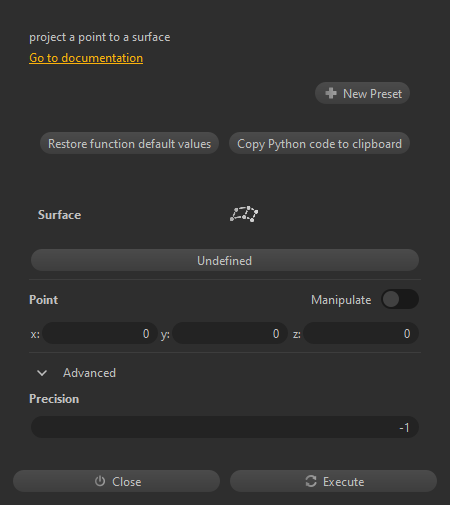Click the Advanced section label
Screen dimensions: 450x505
click(x=89, y=373)
